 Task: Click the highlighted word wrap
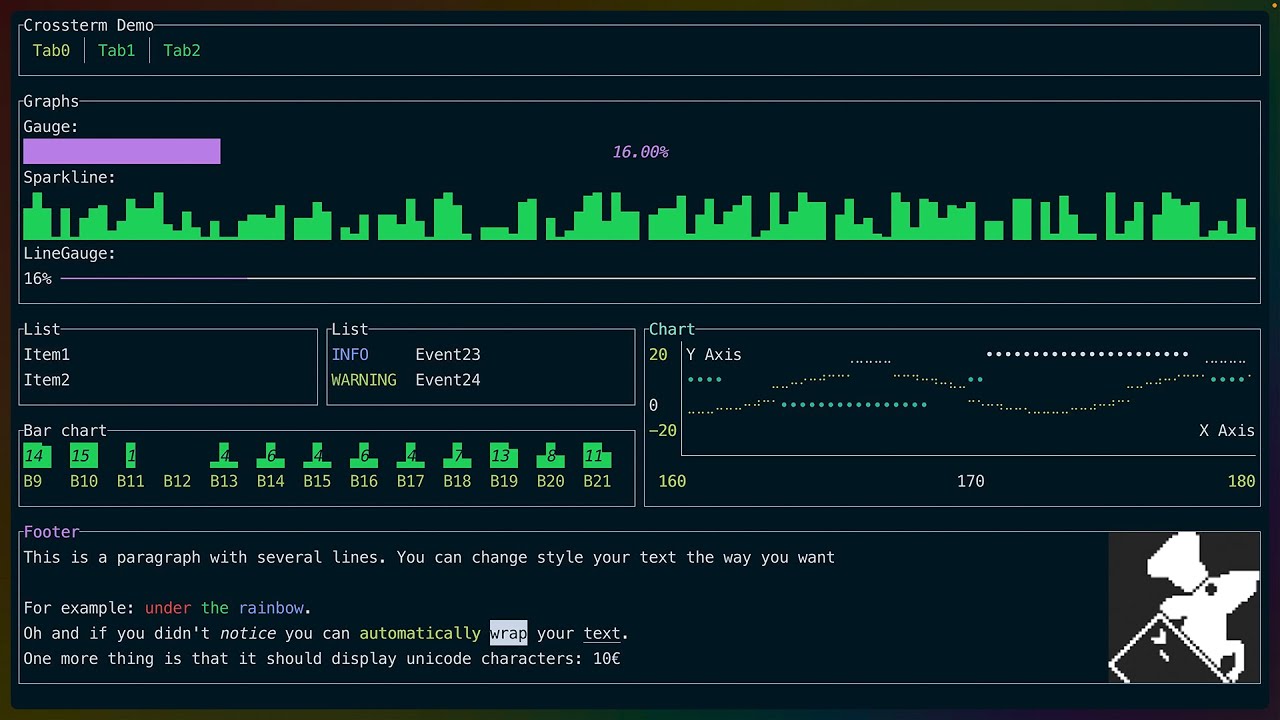(508, 633)
